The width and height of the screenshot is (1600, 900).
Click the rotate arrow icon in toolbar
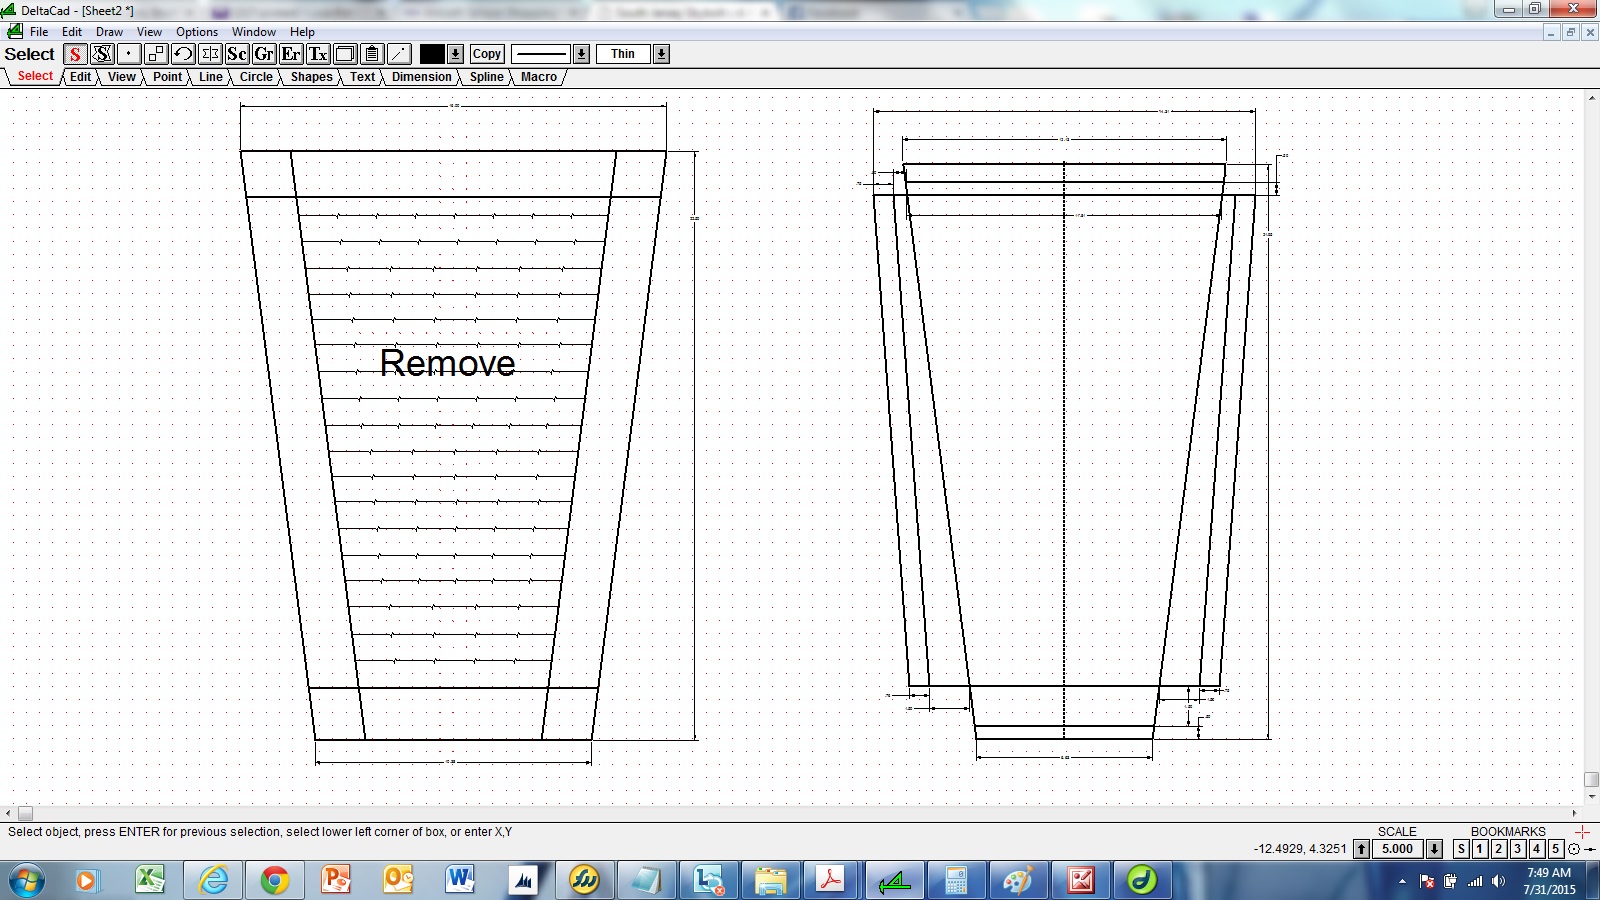183,54
